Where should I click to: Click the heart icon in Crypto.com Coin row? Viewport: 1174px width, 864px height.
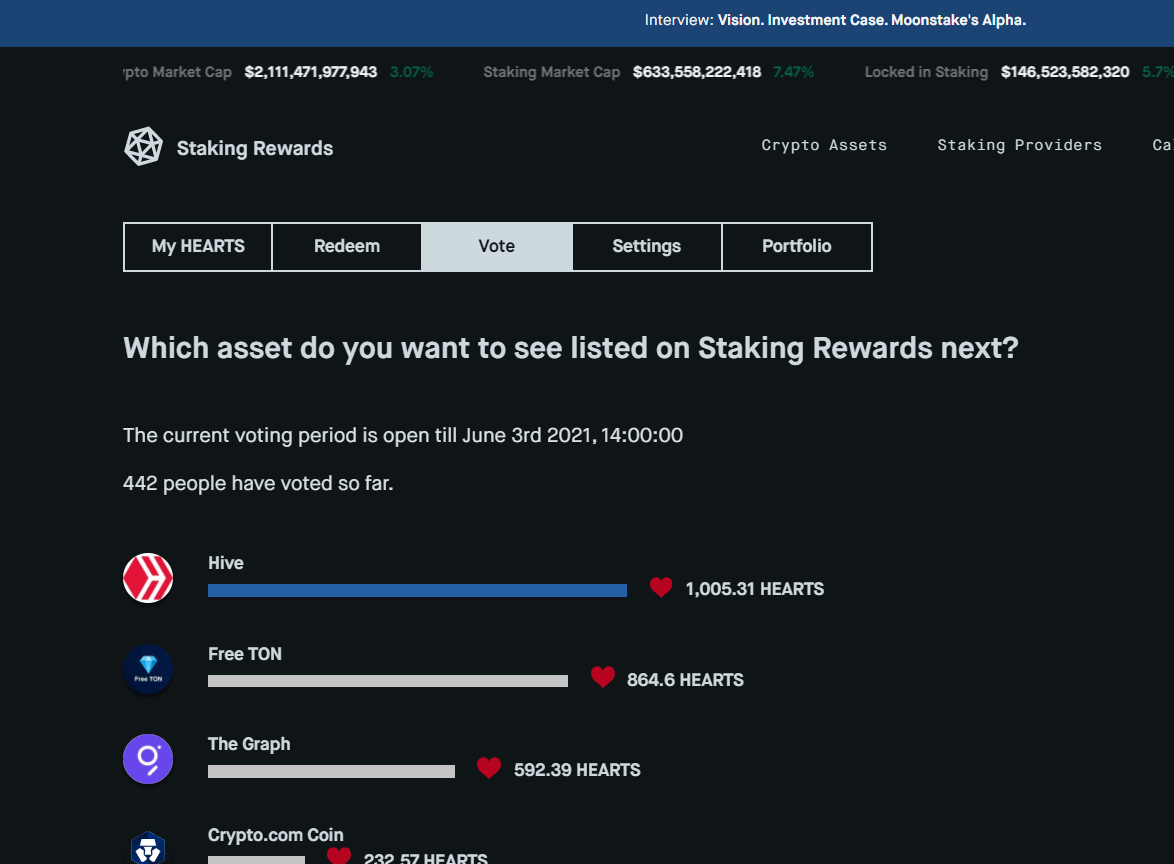click(x=339, y=855)
